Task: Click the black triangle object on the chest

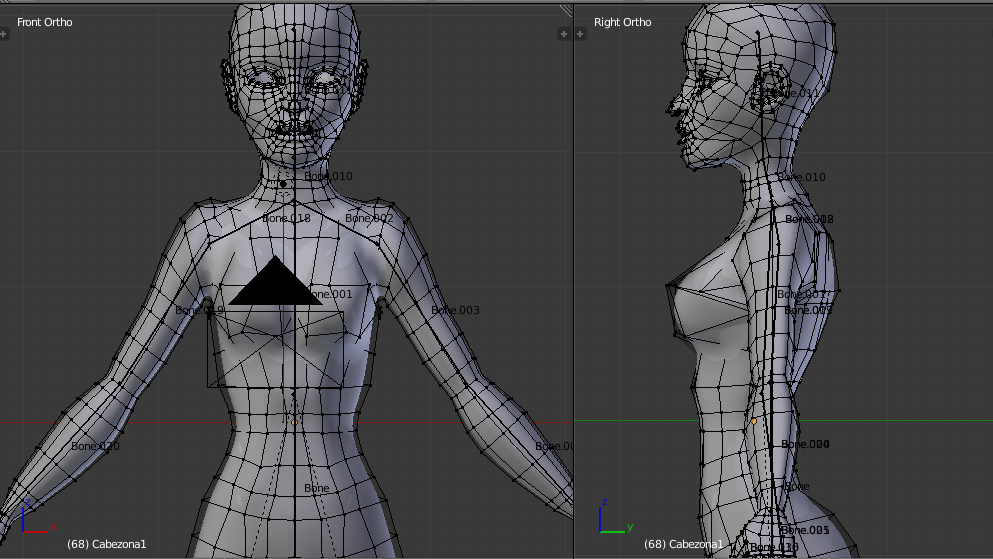Action: pyautogui.click(x=275, y=280)
